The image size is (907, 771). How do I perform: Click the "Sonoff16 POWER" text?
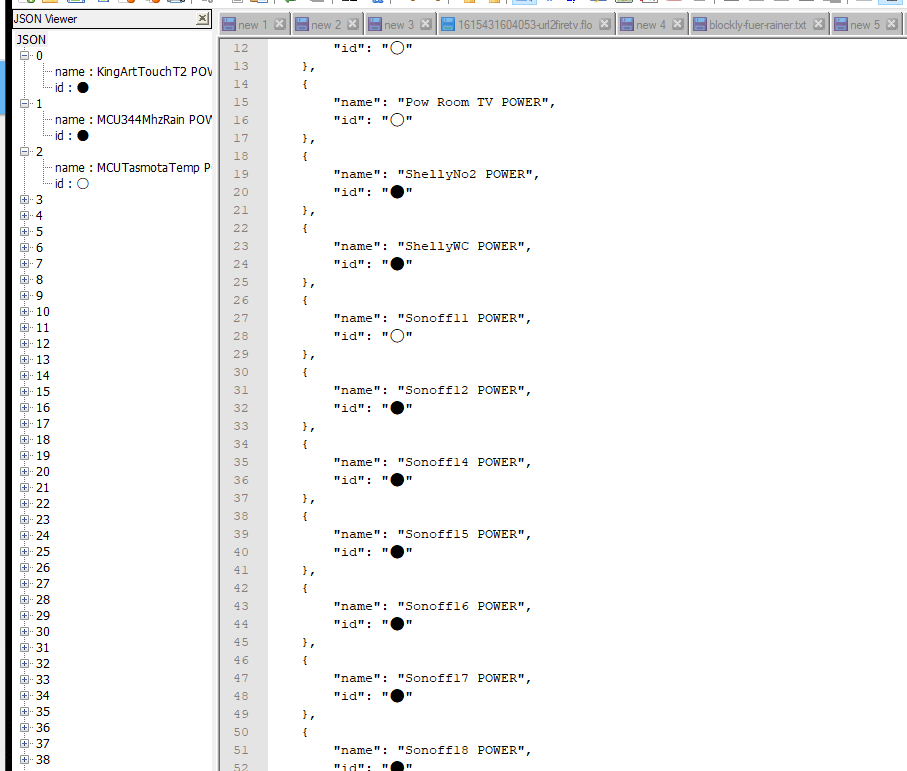tap(461, 607)
